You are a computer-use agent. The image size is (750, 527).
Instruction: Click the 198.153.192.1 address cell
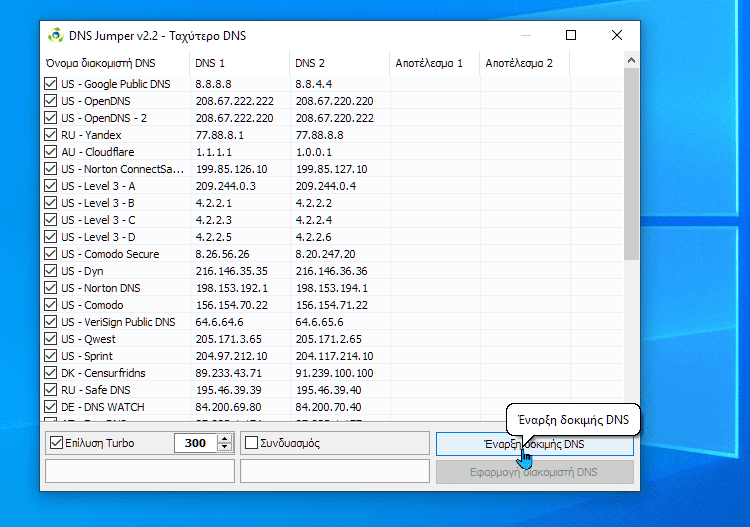(232, 288)
